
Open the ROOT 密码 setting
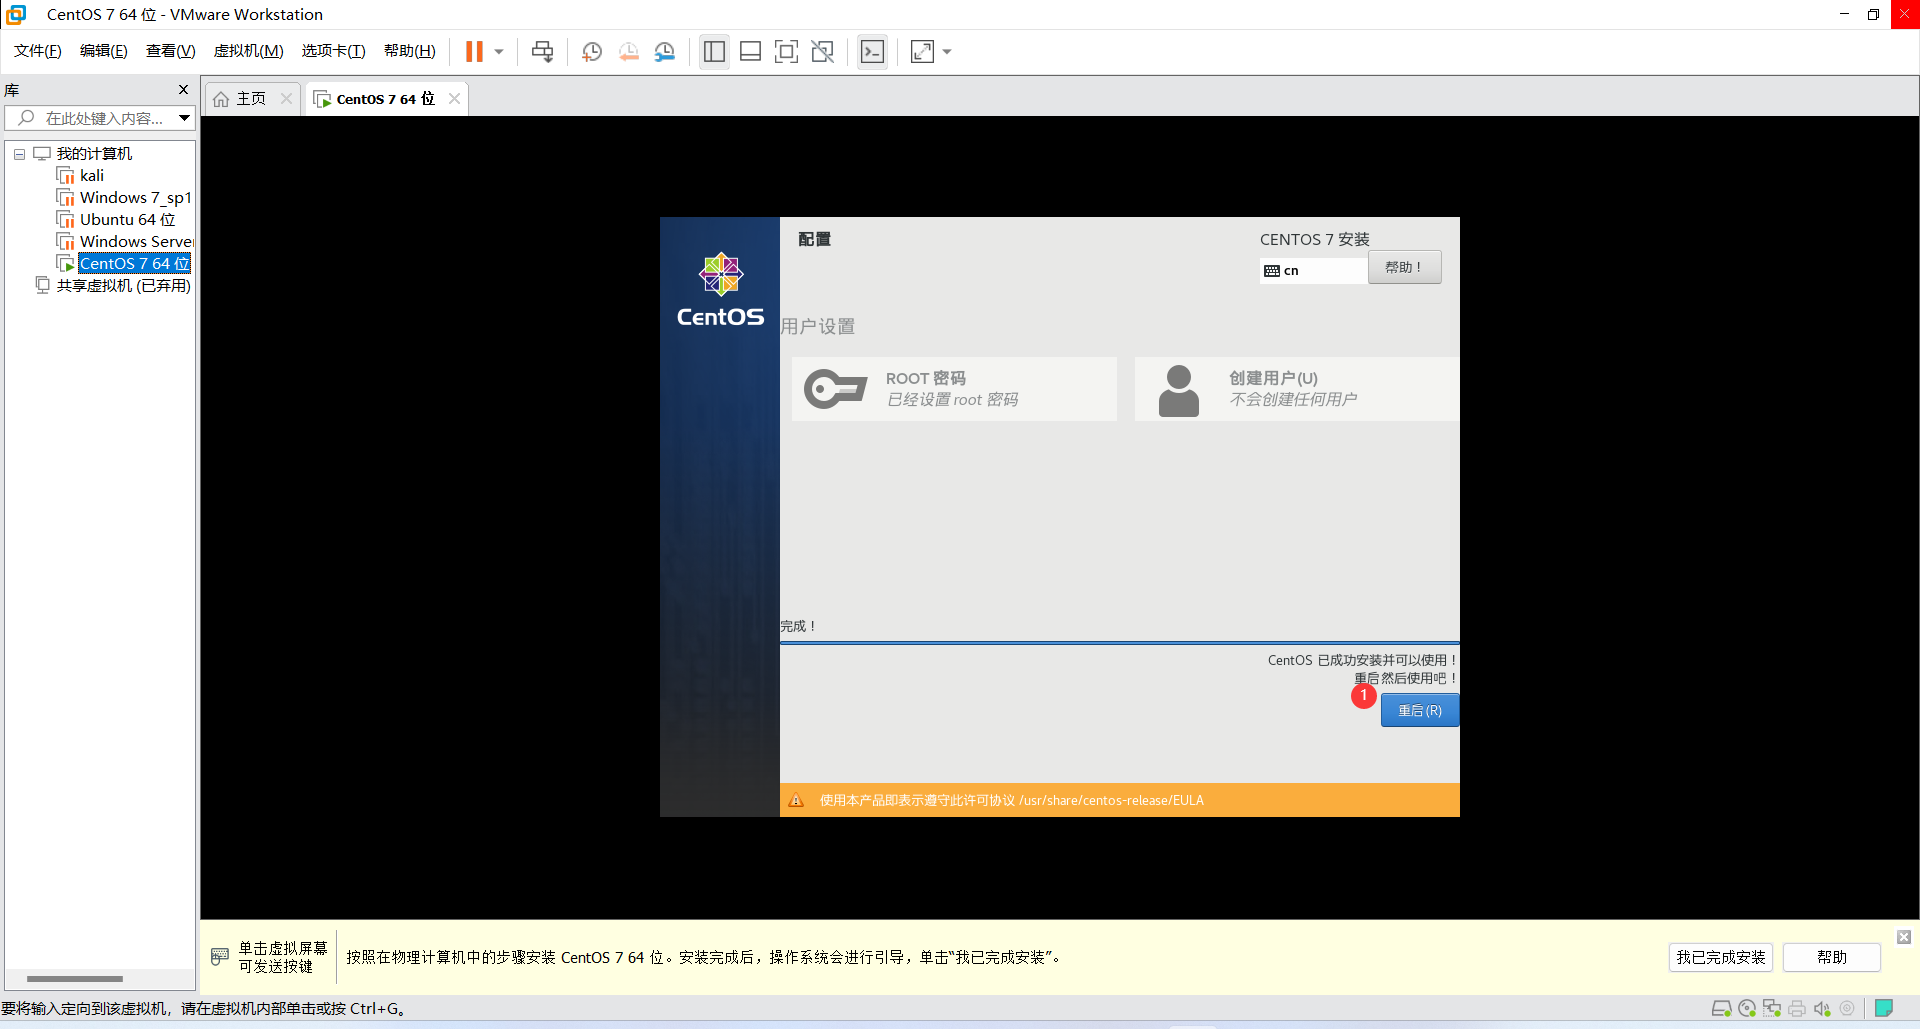click(x=954, y=389)
